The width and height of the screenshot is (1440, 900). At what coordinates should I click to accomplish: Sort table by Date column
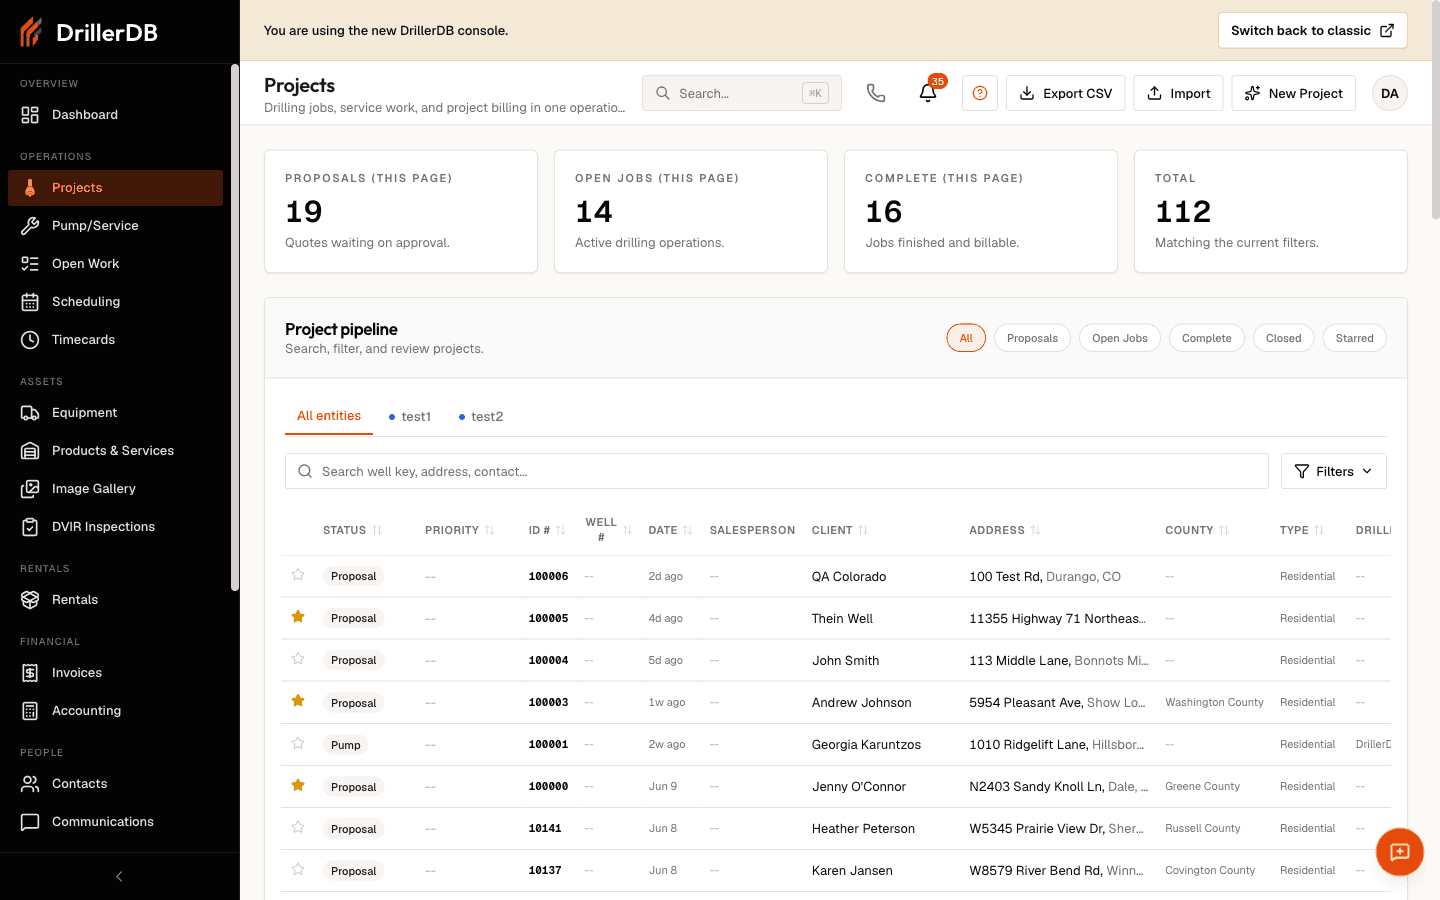point(670,530)
